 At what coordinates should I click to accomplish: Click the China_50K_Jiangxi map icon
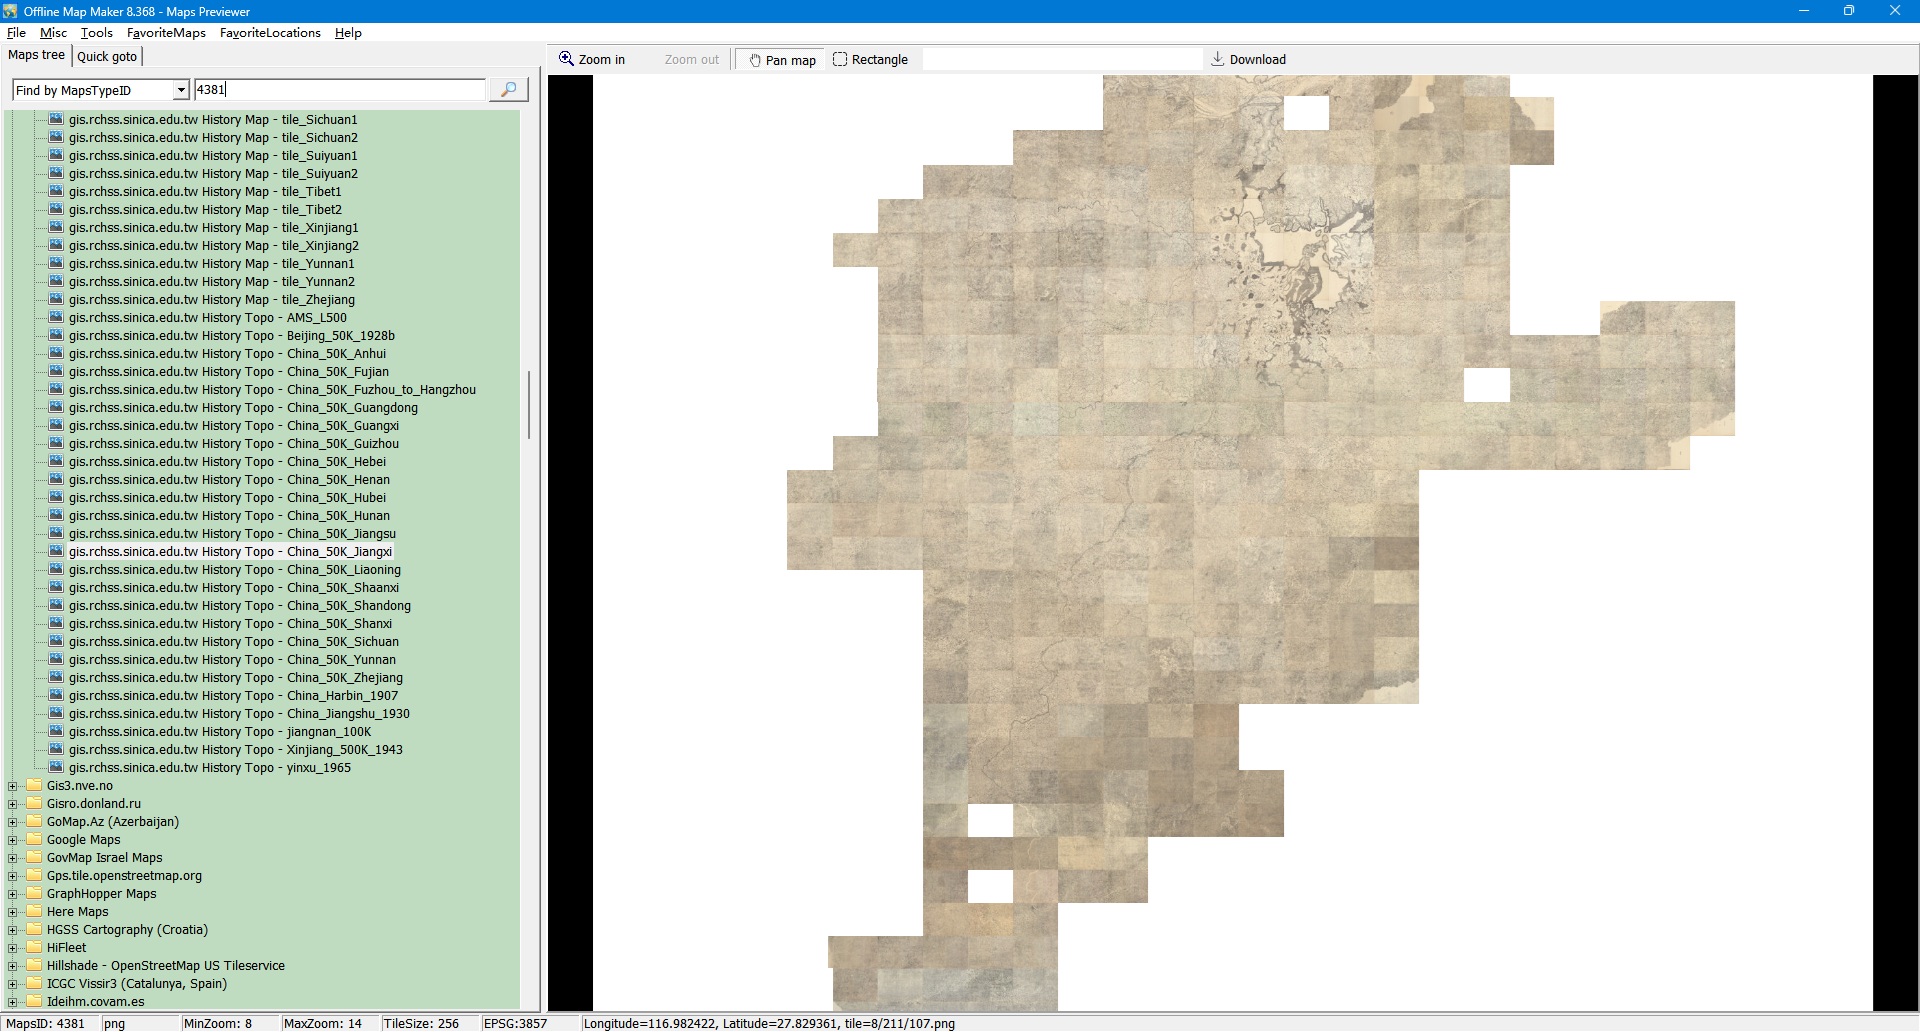click(x=56, y=552)
